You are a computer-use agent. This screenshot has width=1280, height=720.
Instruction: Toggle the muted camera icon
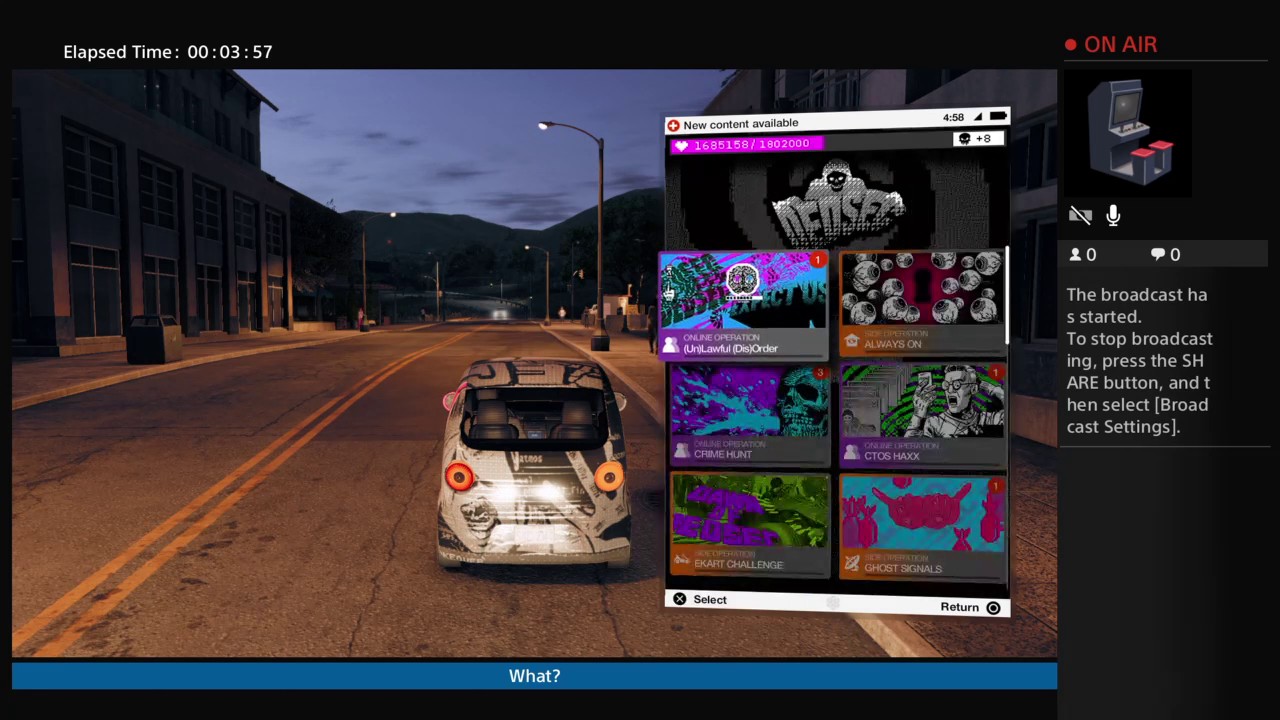tap(1080, 215)
